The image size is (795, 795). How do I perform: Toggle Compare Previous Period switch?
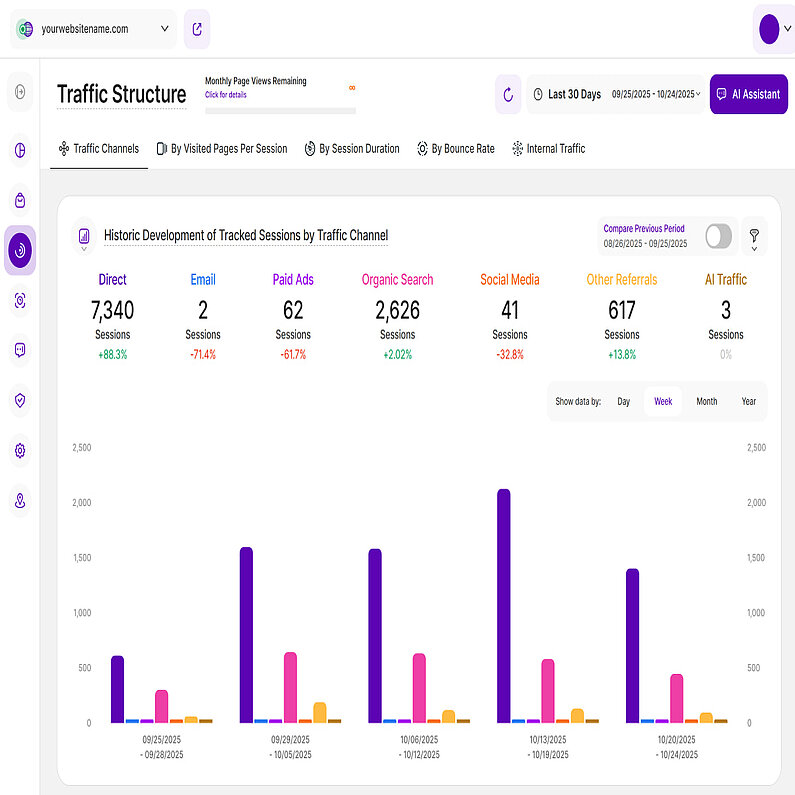718,236
